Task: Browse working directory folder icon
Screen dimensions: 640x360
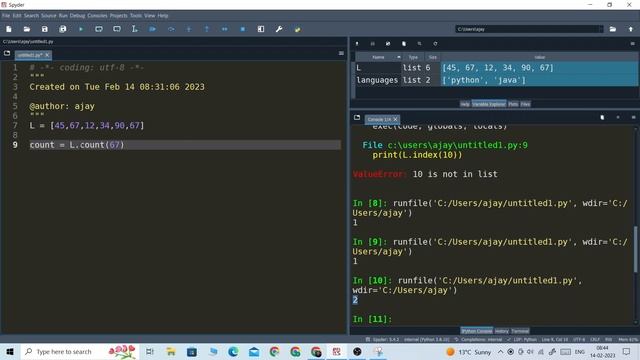Action: tap(613, 29)
